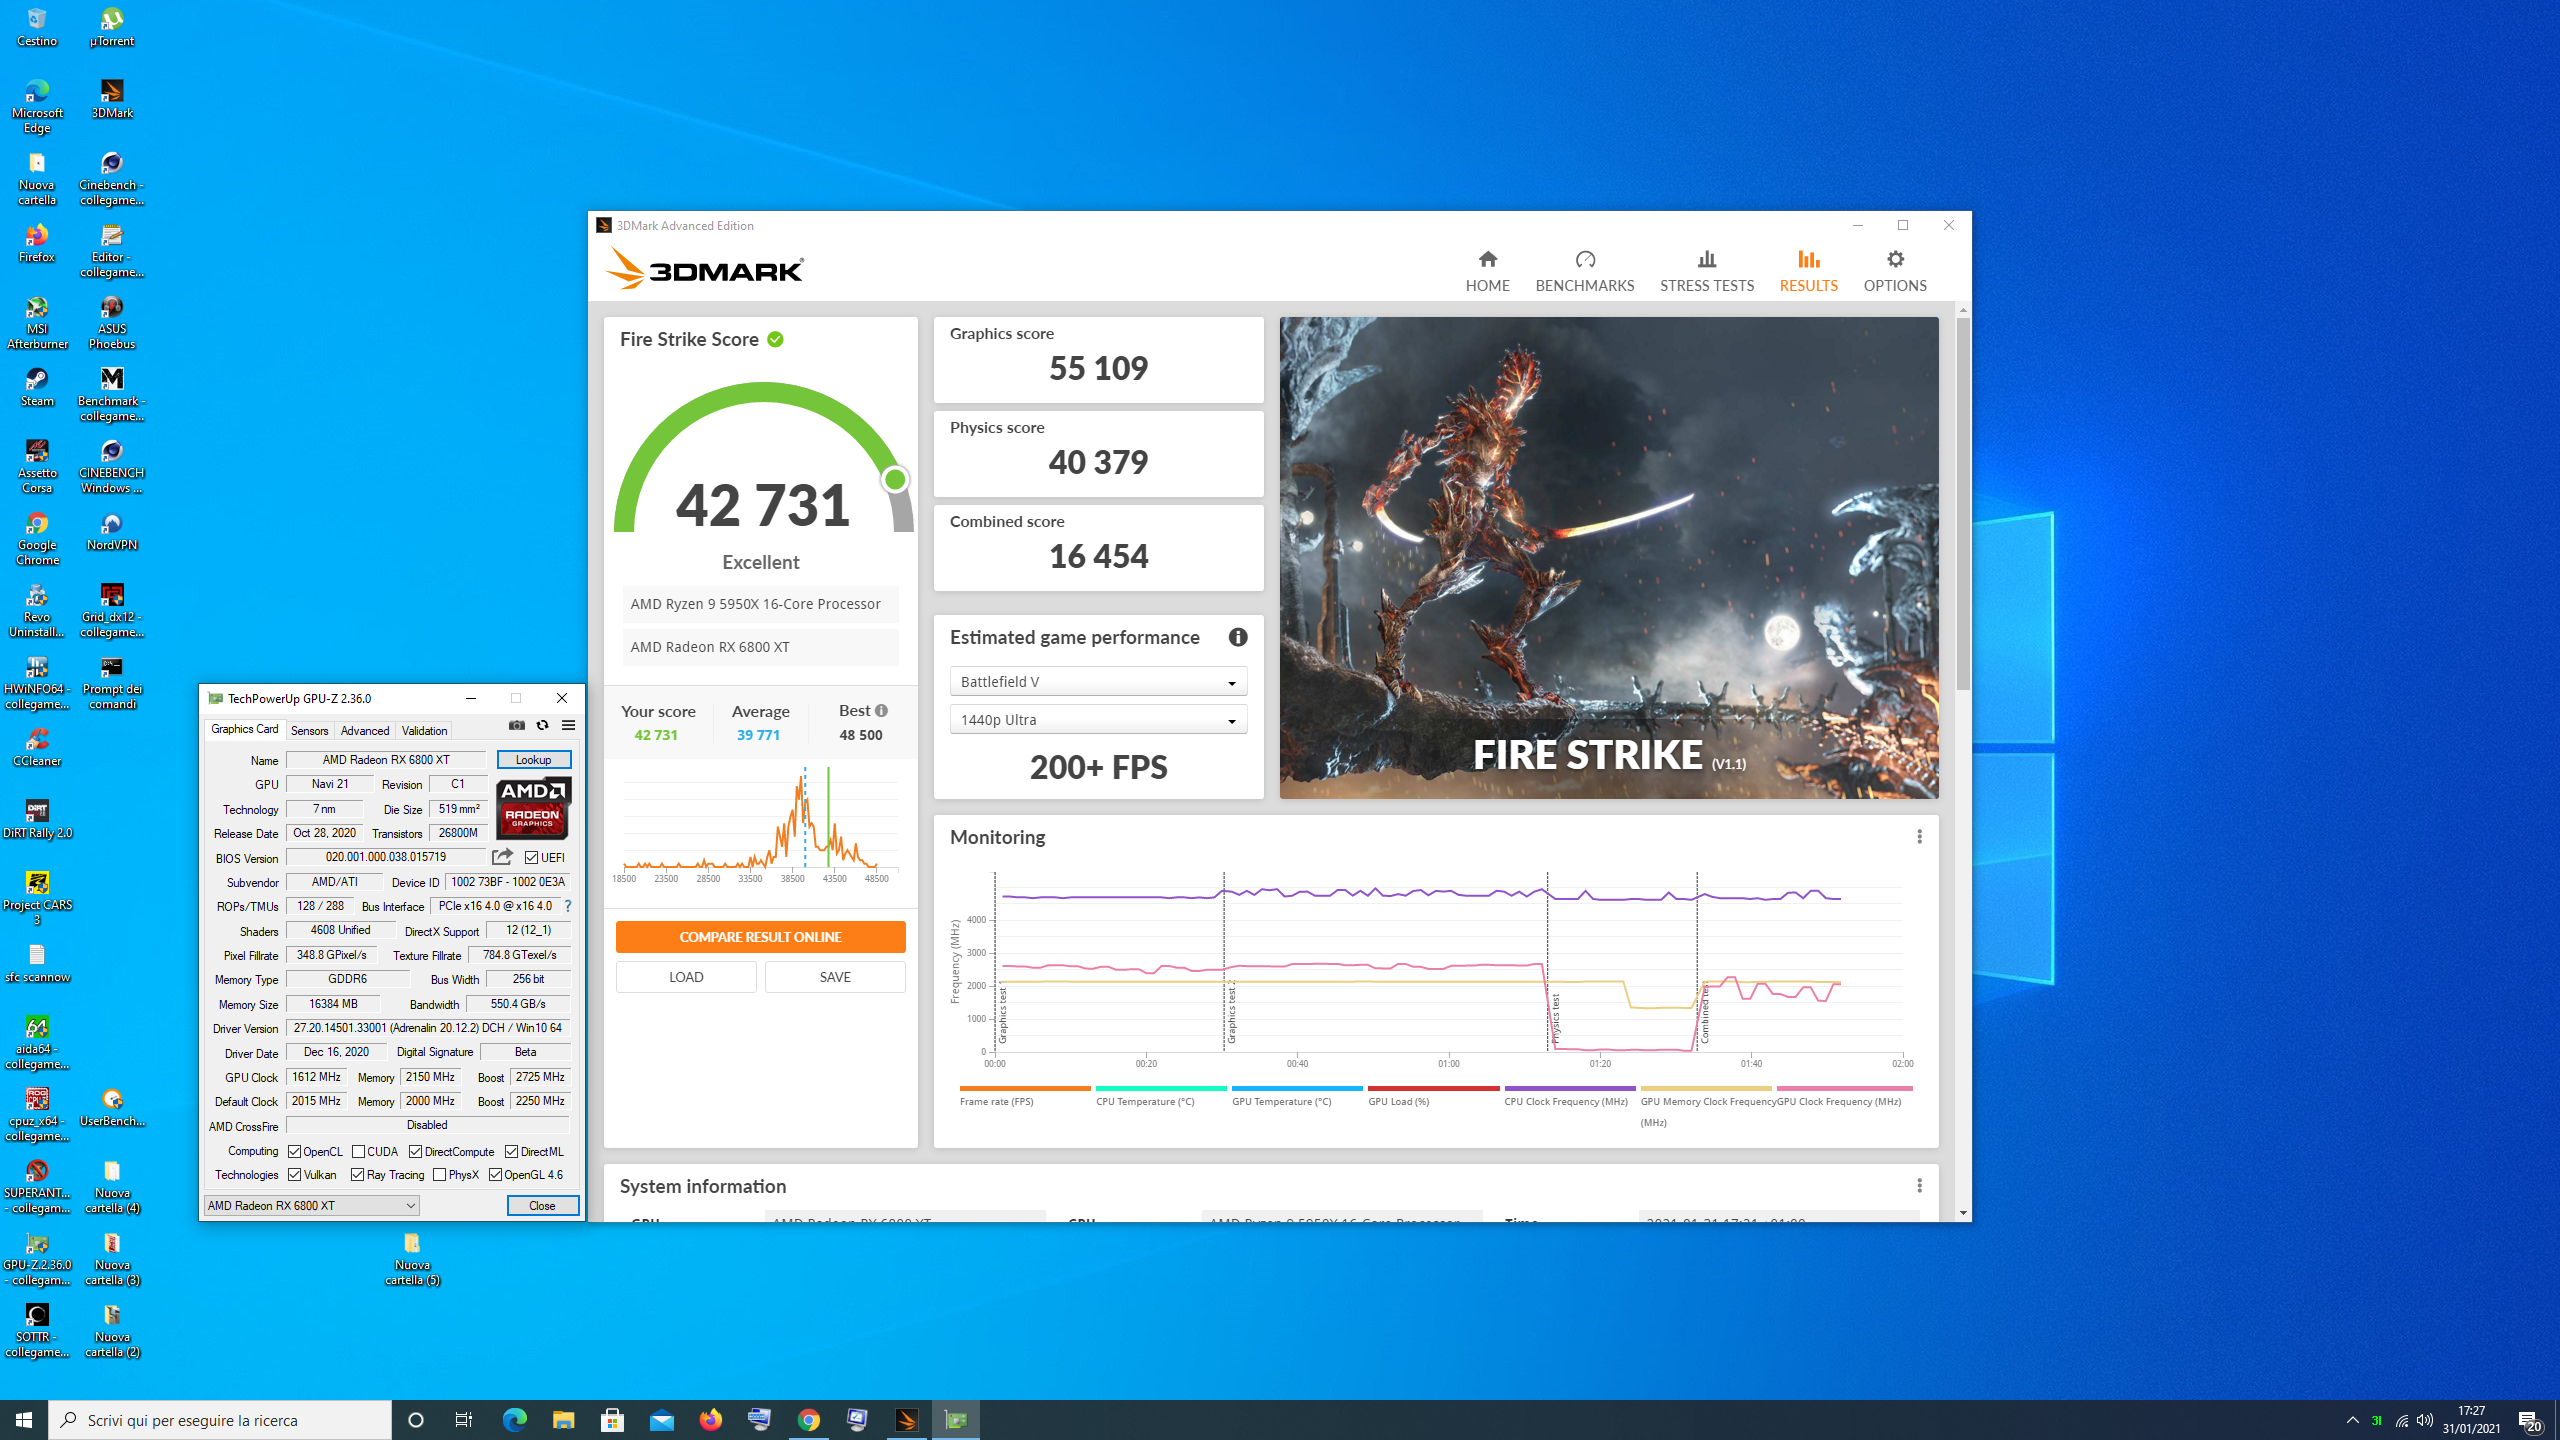Expand the 1440p Ultra resolution dropdown
The height and width of the screenshot is (1440, 2560).
[x=1098, y=720]
